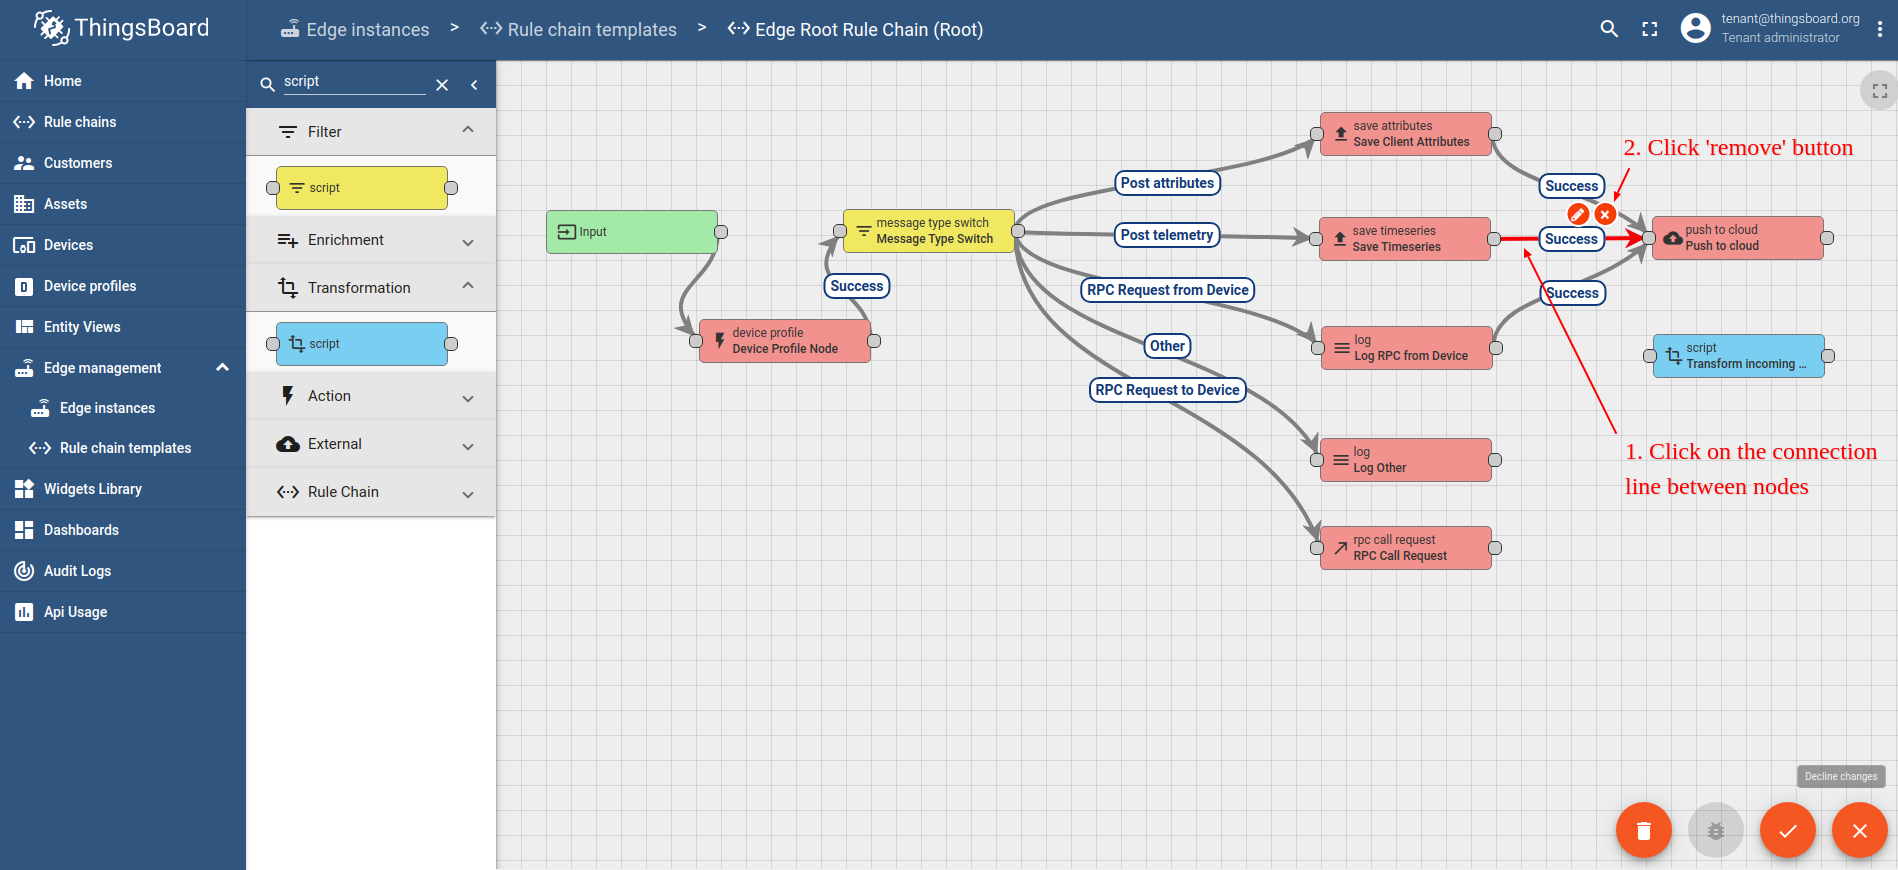Select the blue Transformation script node

pyautogui.click(x=362, y=344)
